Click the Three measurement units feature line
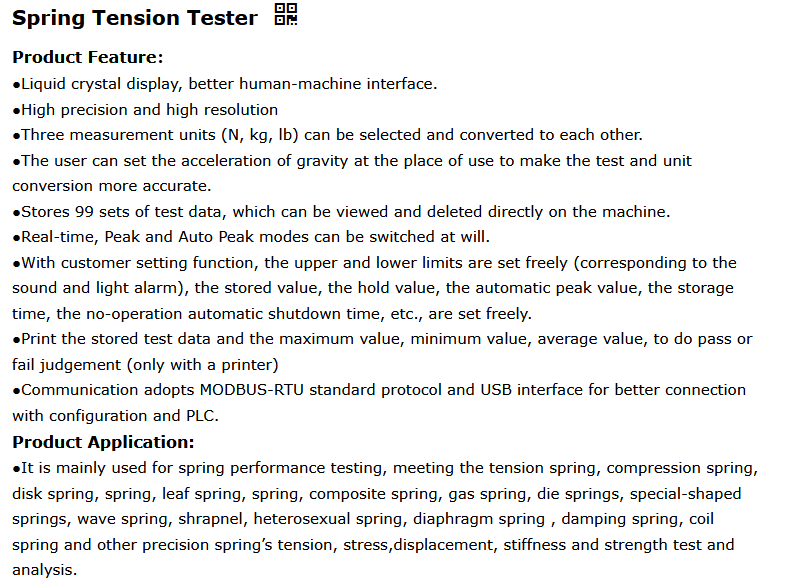Viewport: 789px width, 588px height. click(x=331, y=135)
